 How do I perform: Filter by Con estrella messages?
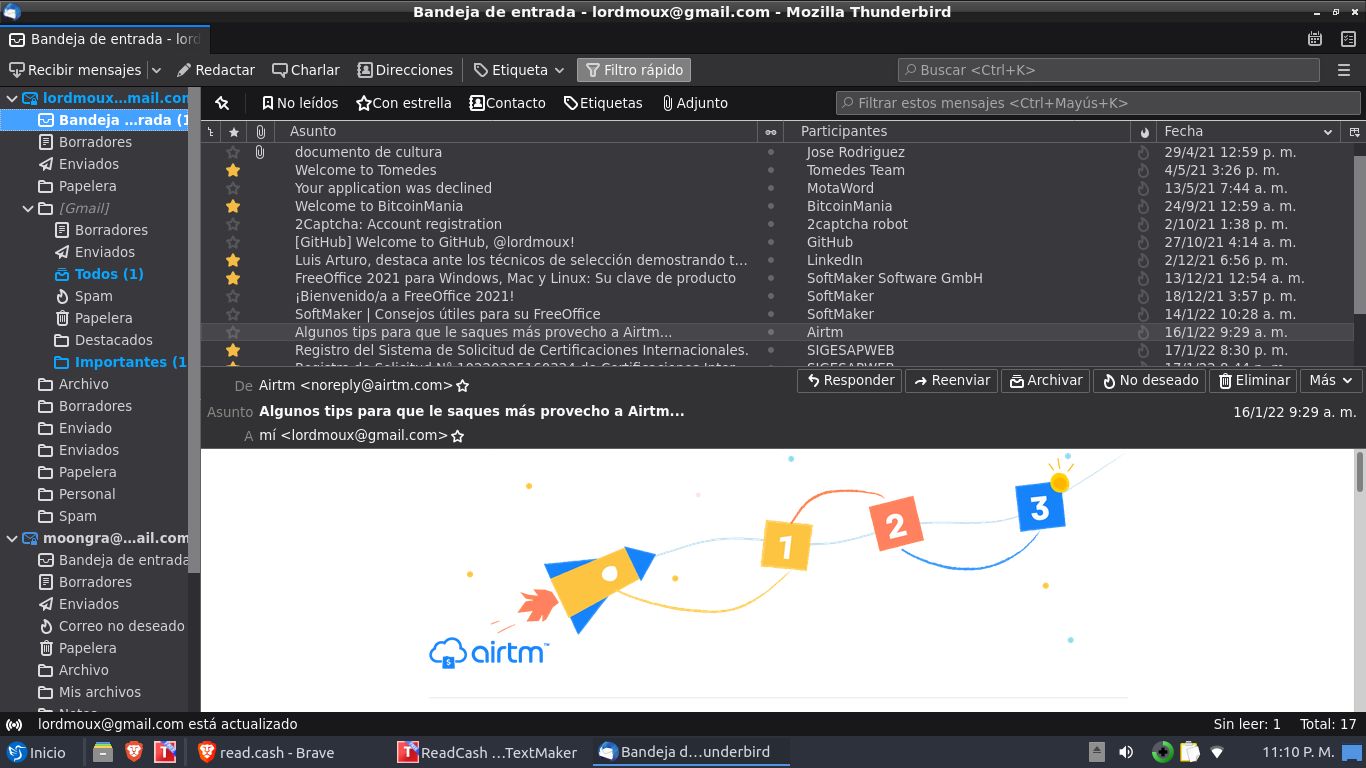(404, 103)
